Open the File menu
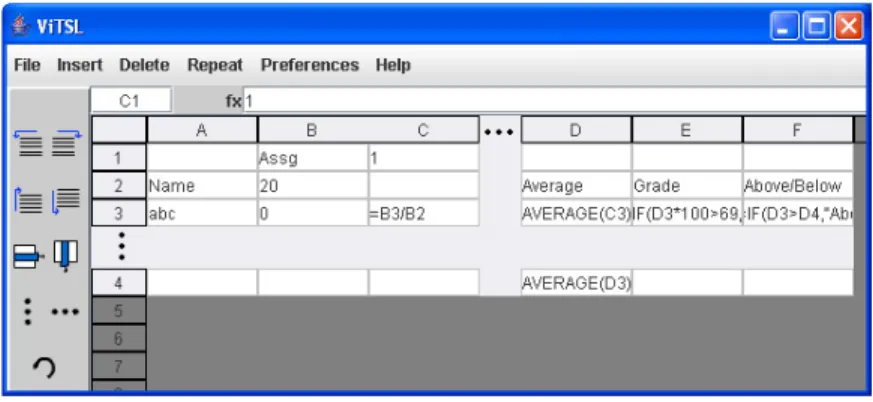 tap(27, 65)
